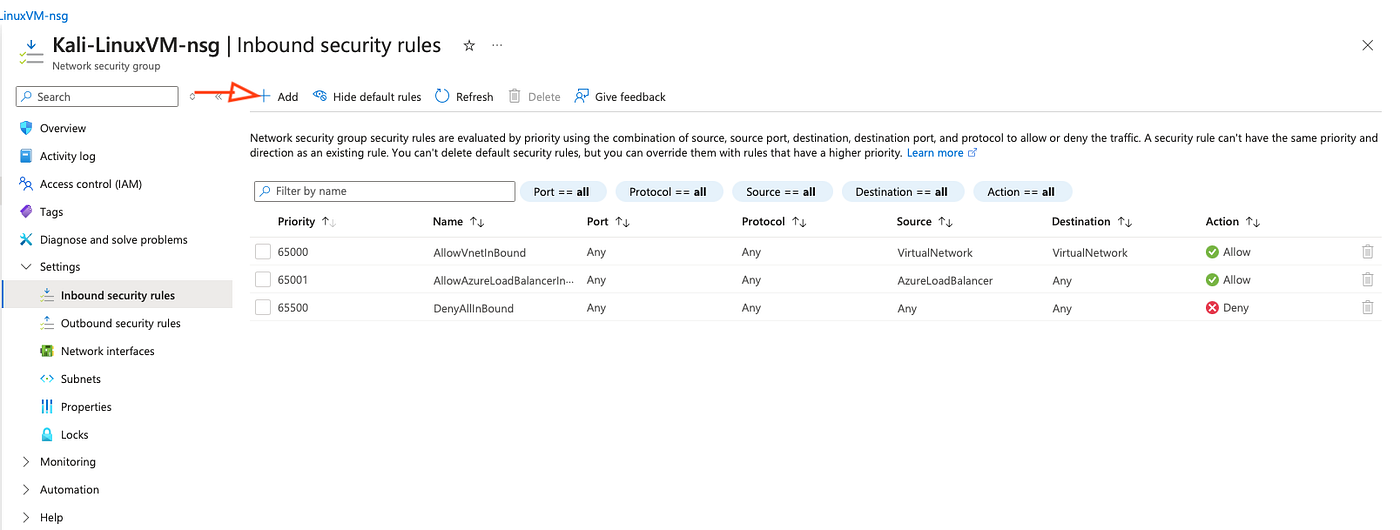Click the network security group header icon
The height and width of the screenshot is (530, 1400).
(30, 52)
